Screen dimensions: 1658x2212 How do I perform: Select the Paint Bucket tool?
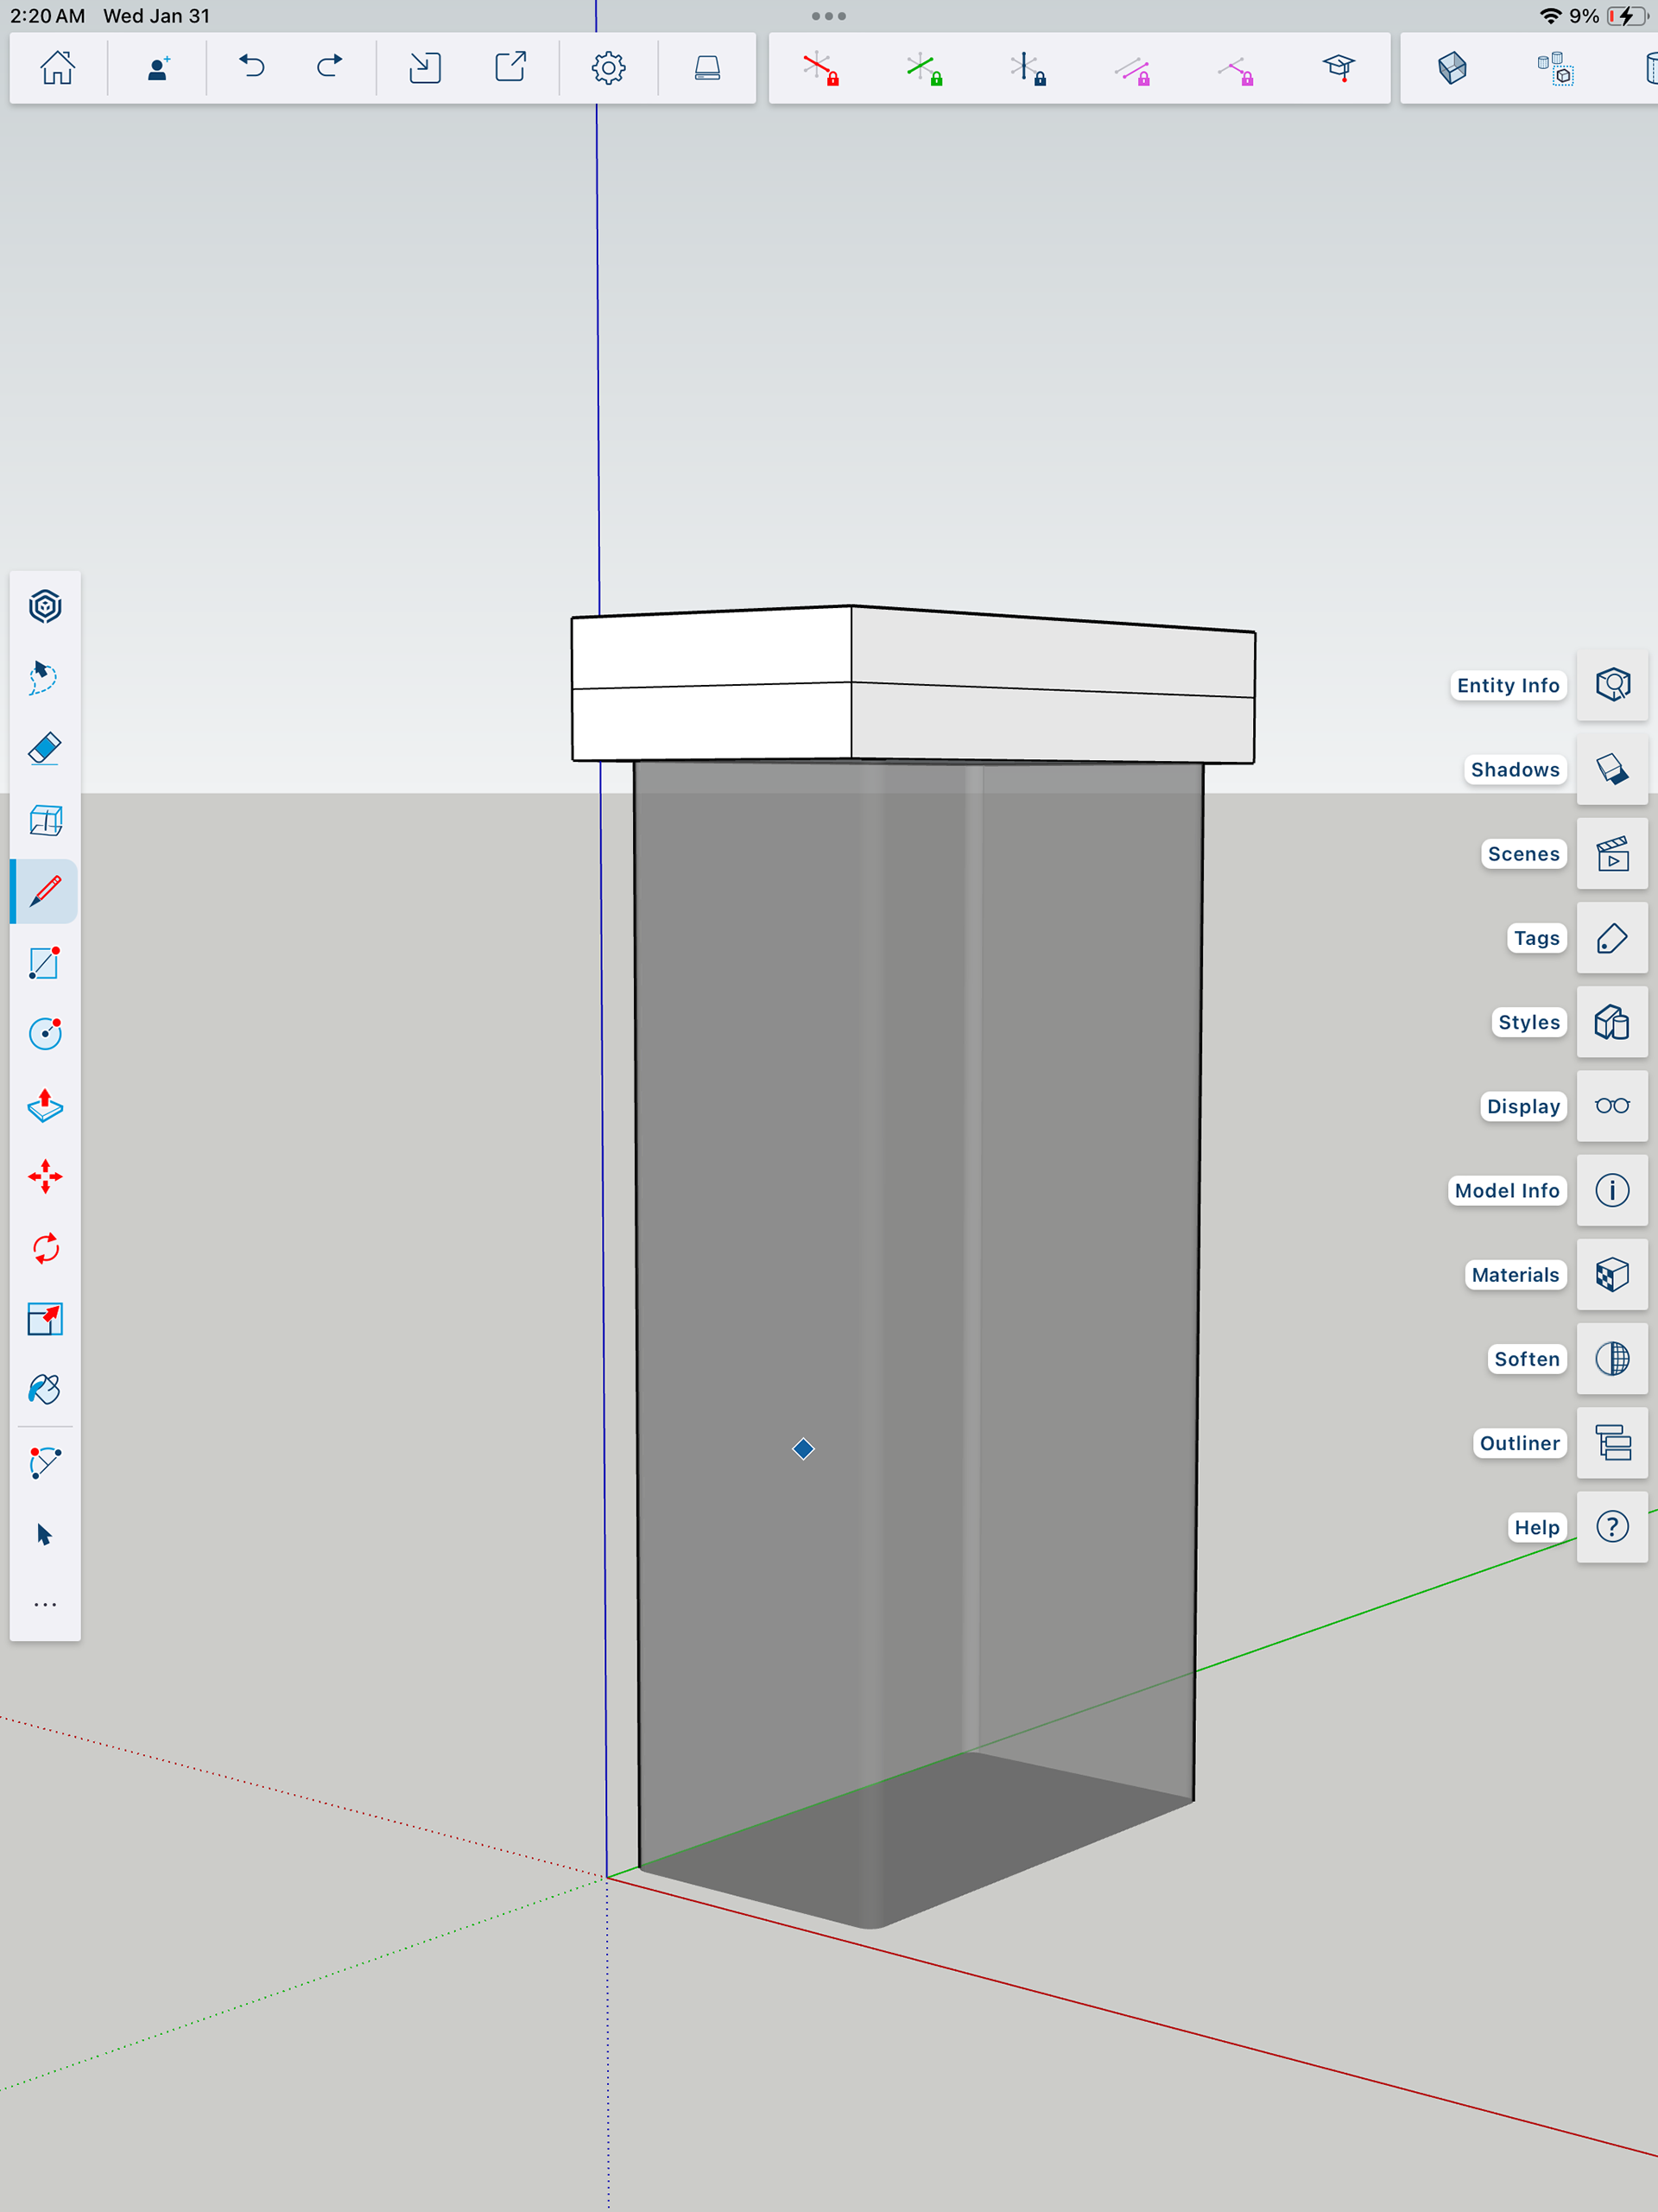tap(45, 1390)
